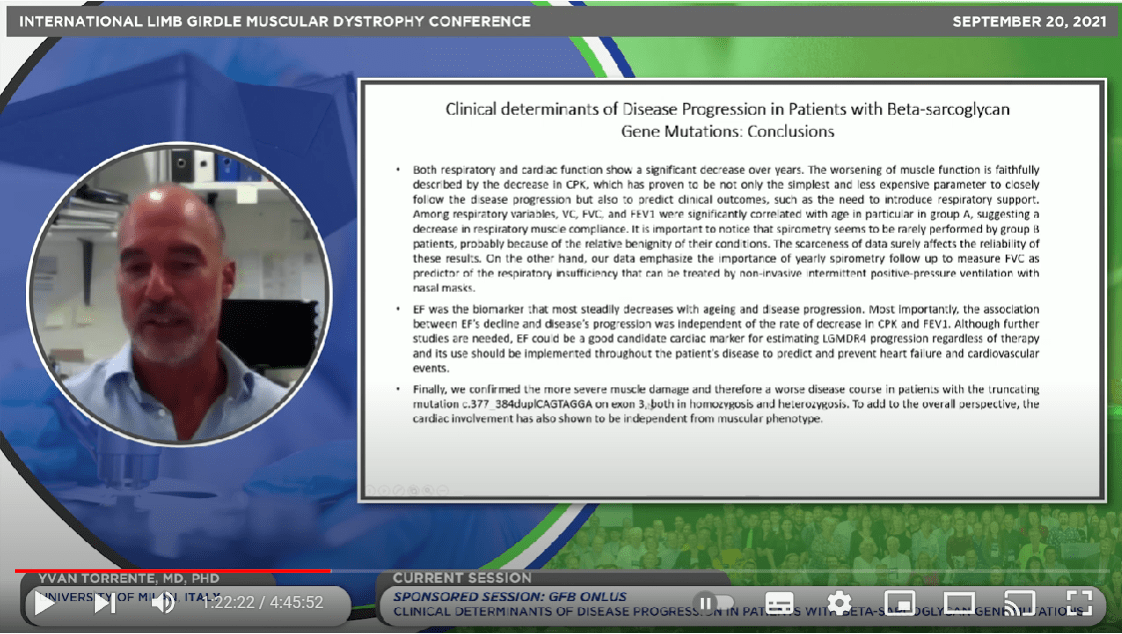
Task: Click the slide title about Beta-sarcoglycan
Action: (727, 120)
